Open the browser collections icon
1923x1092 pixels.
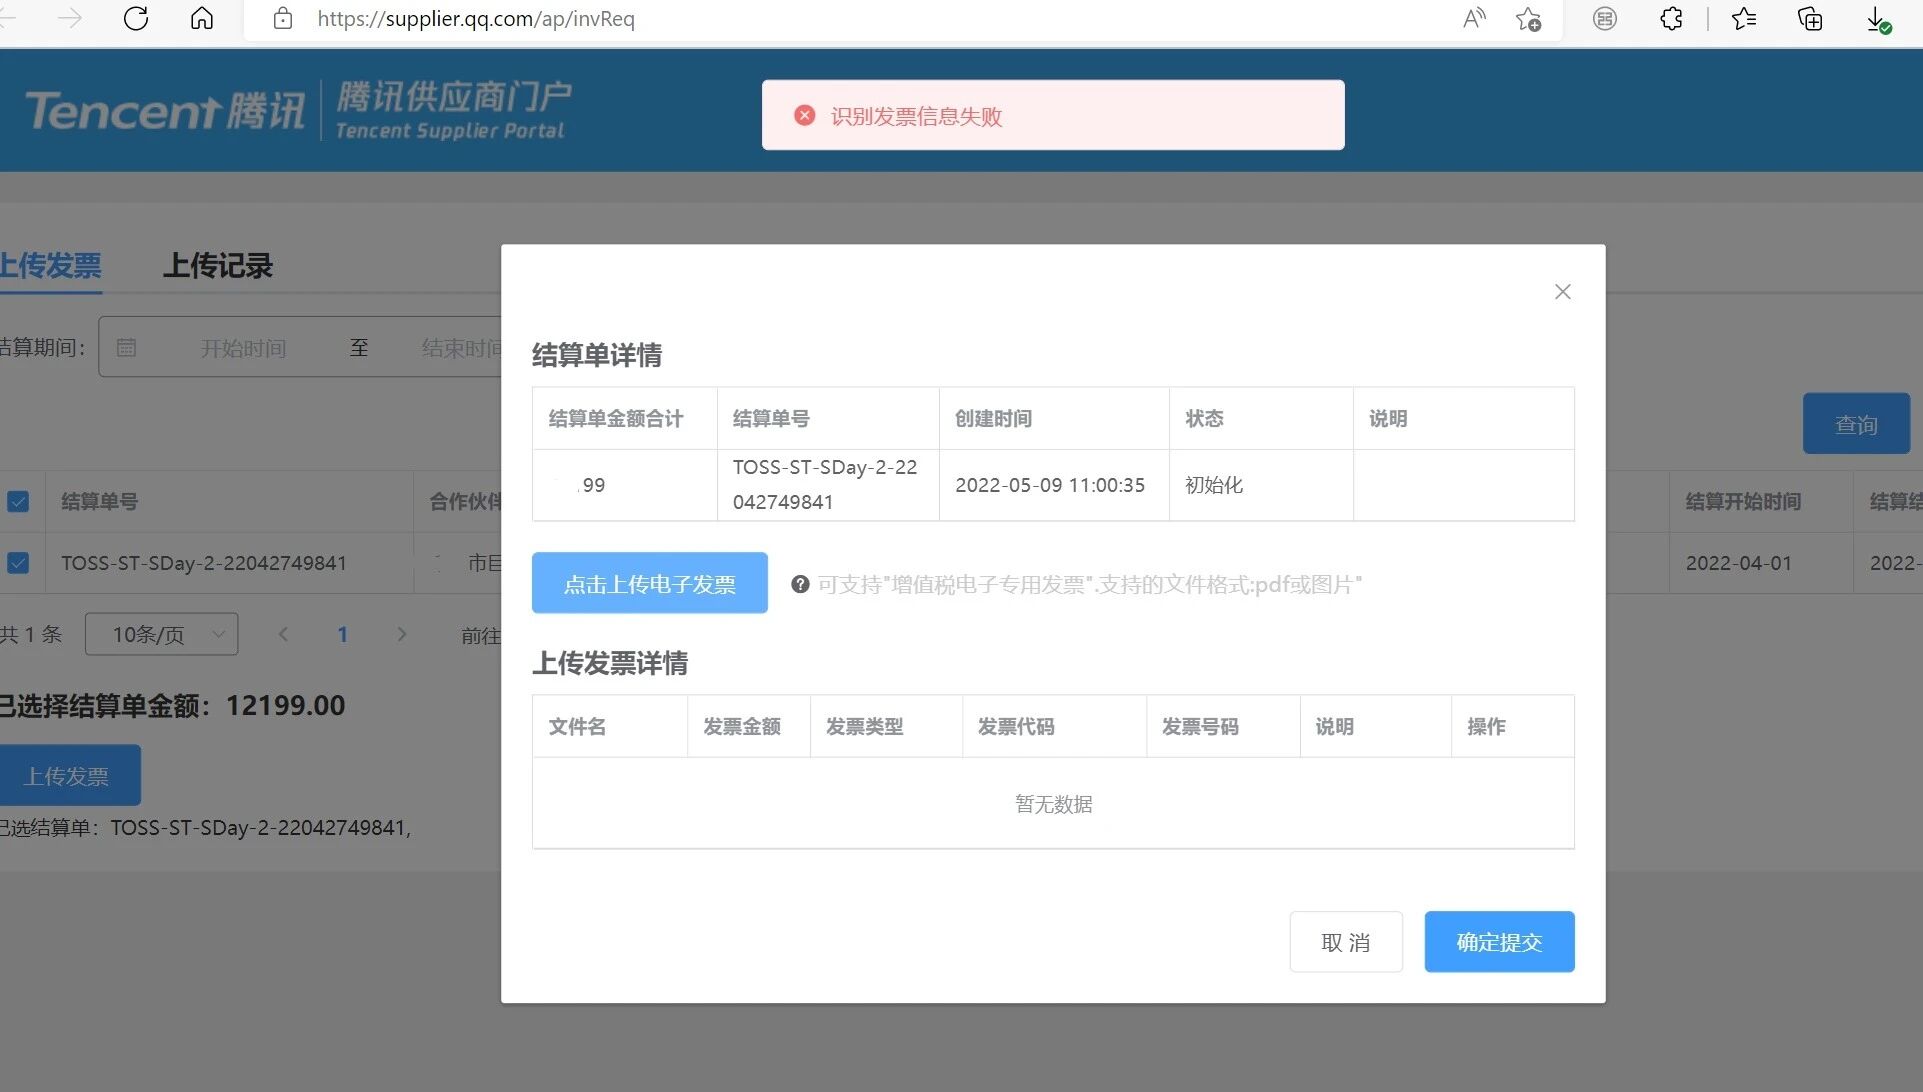click(1810, 18)
